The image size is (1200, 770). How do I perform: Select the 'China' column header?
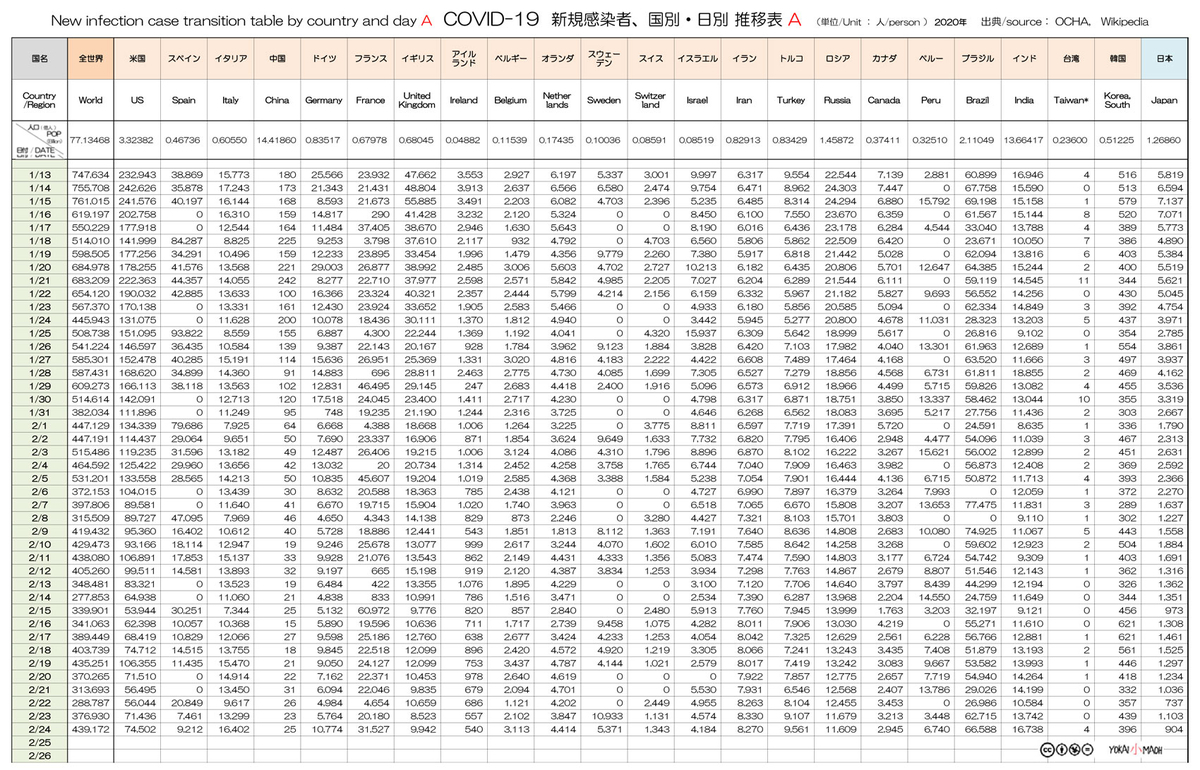[x=277, y=100]
